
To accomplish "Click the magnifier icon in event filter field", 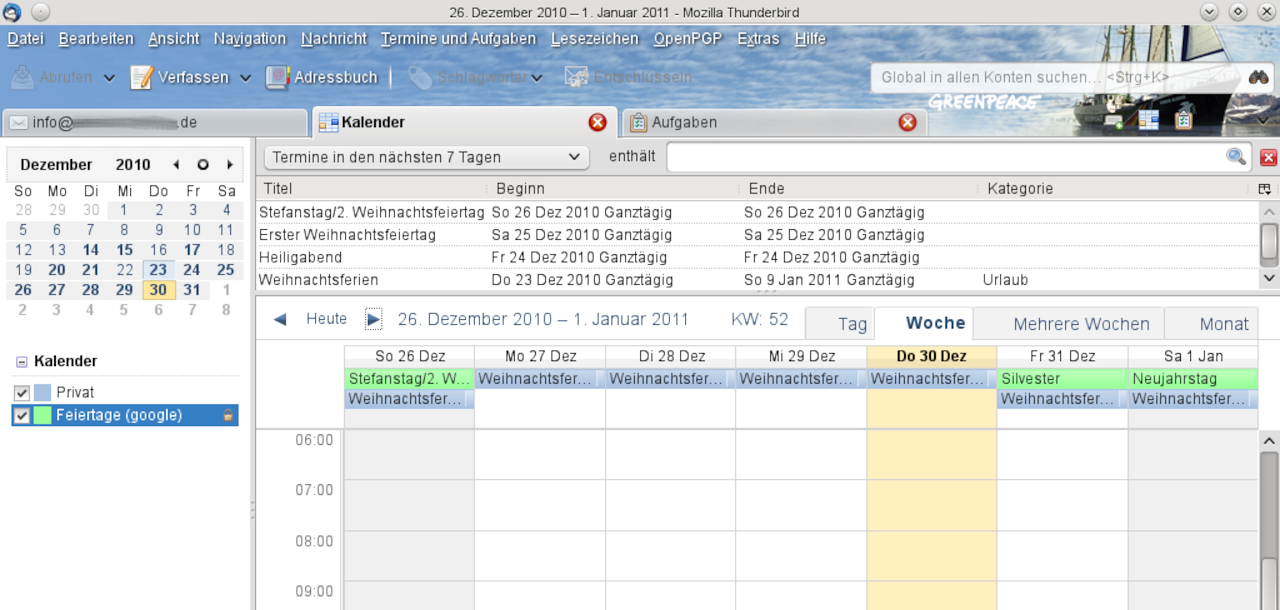I will [x=1237, y=157].
